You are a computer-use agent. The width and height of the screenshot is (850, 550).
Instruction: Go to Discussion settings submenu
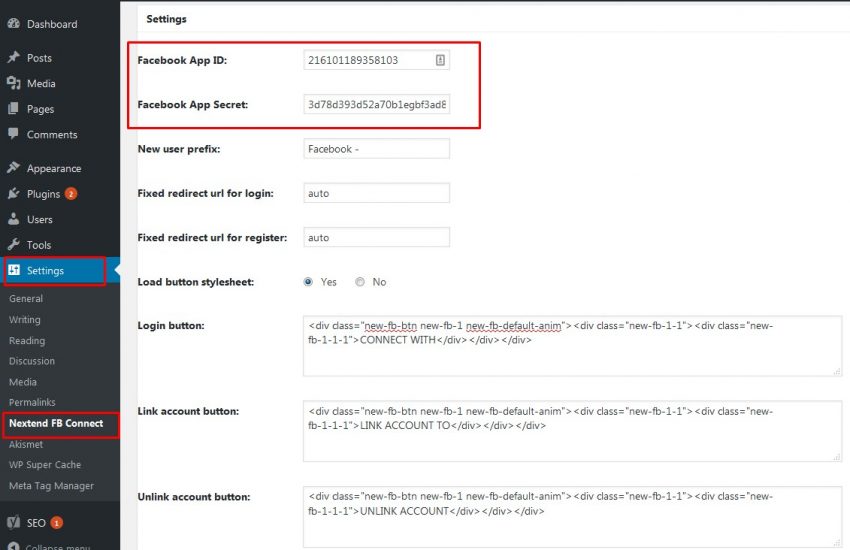pyautogui.click(x=31, y=360)
